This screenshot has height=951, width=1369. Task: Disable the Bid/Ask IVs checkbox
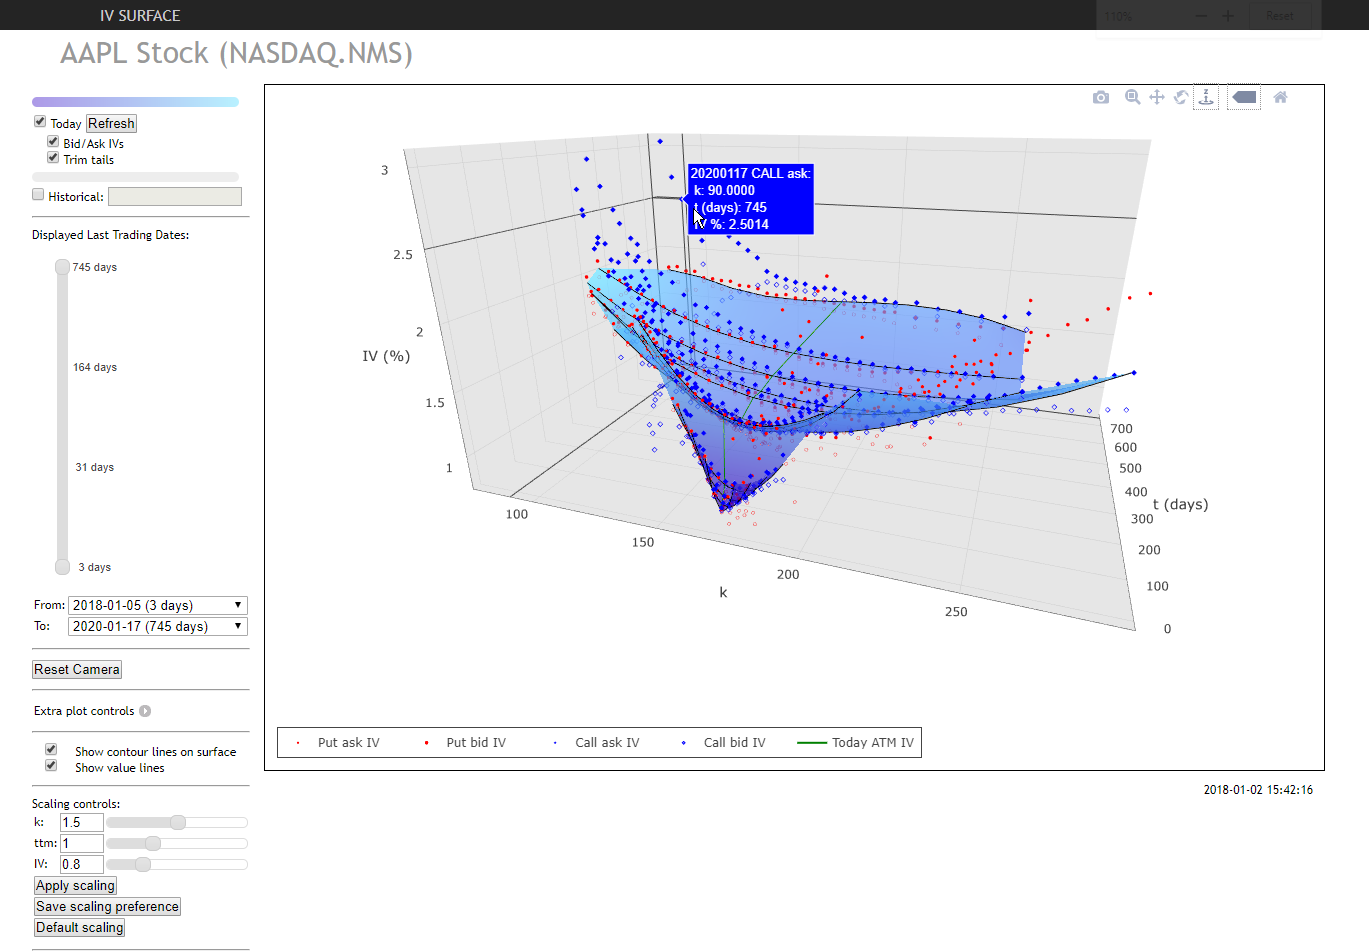pos(53,141)
